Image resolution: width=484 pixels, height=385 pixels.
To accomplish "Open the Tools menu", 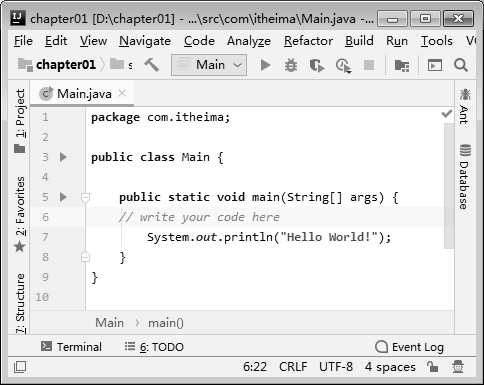I will (437, 41).
